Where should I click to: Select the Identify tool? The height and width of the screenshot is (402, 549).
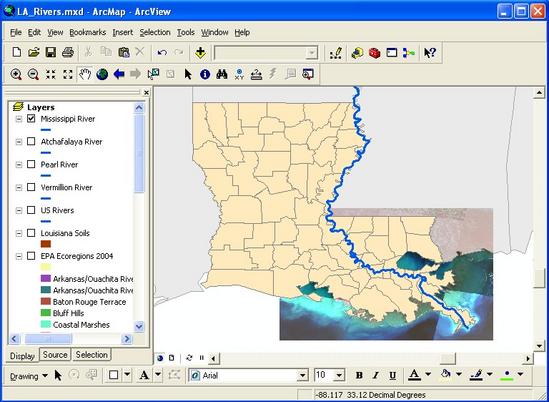pos(205,74)
